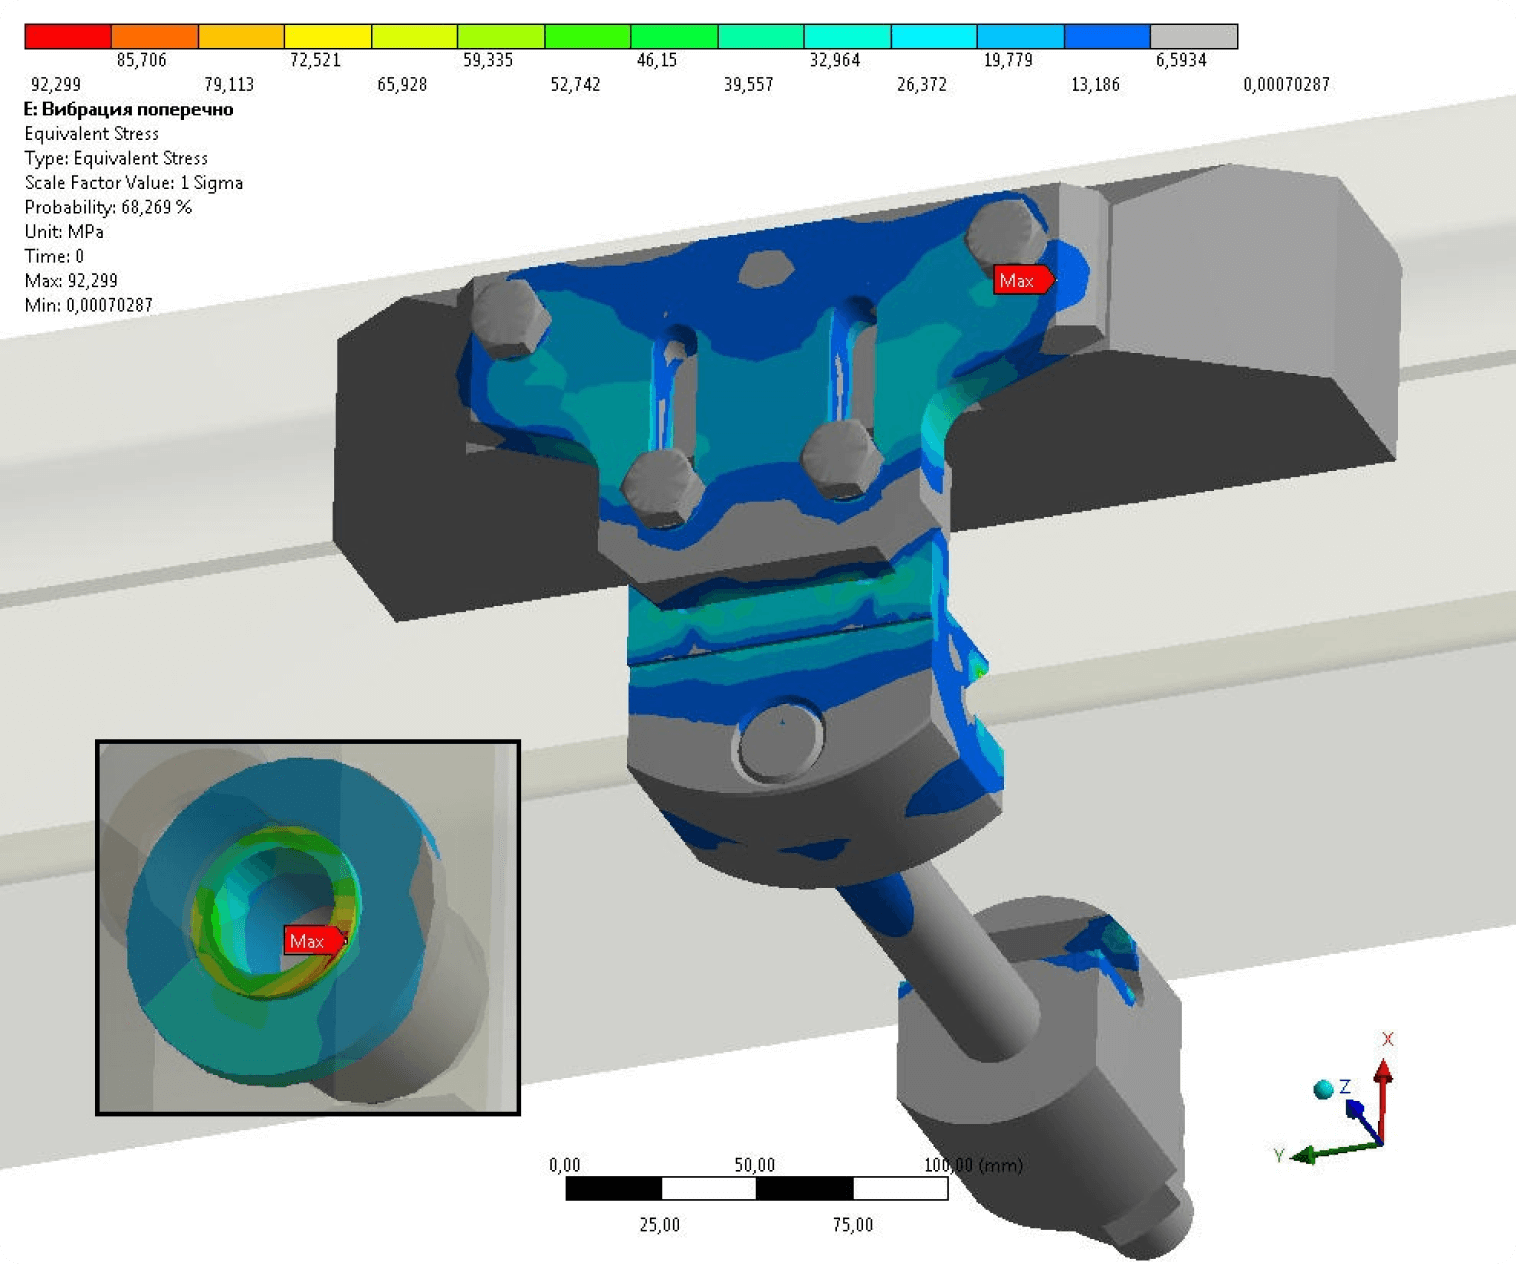Click the 'Scale Factor Value: 1 Sigma' text

134,182
